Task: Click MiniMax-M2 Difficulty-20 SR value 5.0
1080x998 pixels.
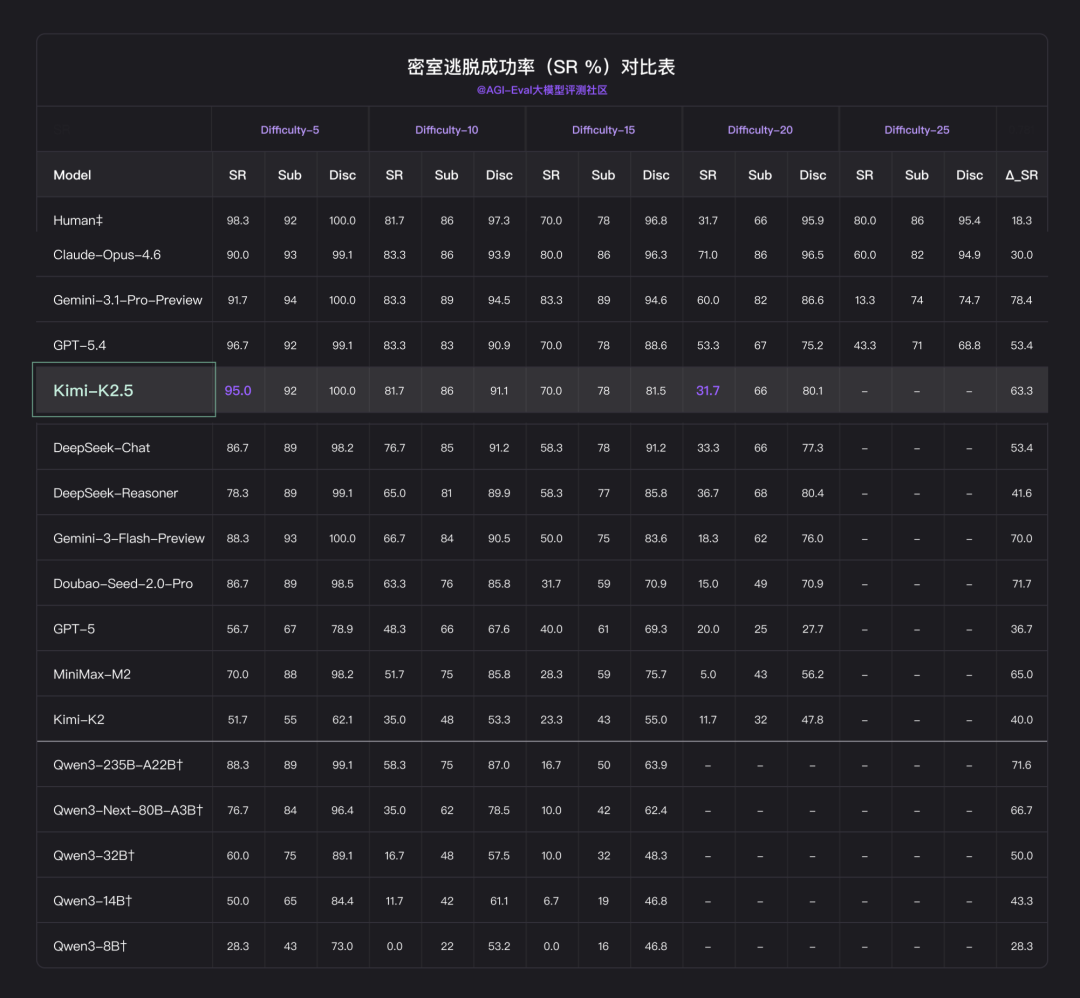Action: [x=708, y=674]
